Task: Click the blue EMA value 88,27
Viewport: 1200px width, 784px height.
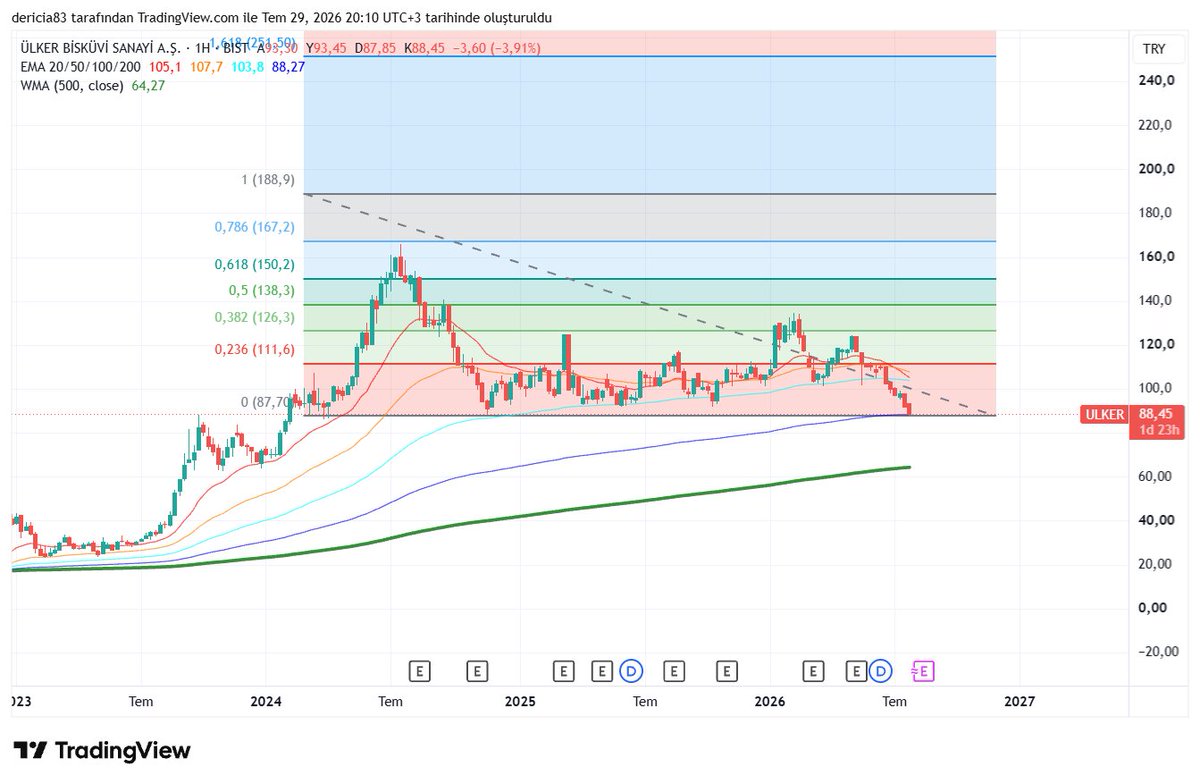Action: (287, 67)
